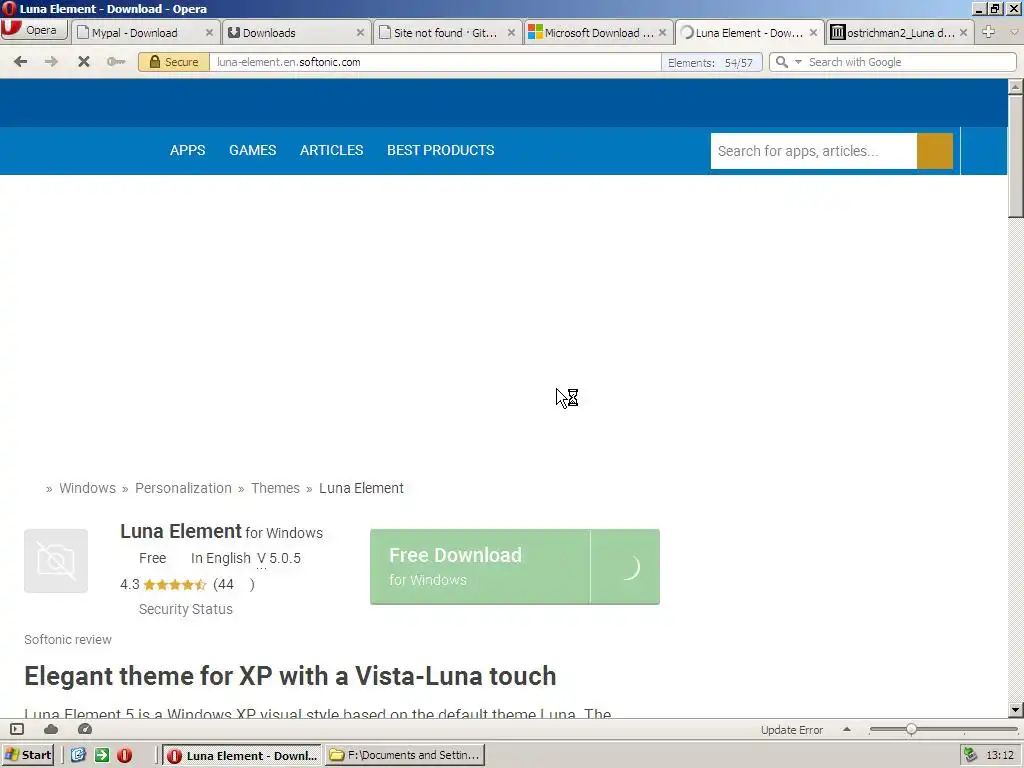
Task: Click the Free Download for Windows button
Action: click(x=480, y=567)
